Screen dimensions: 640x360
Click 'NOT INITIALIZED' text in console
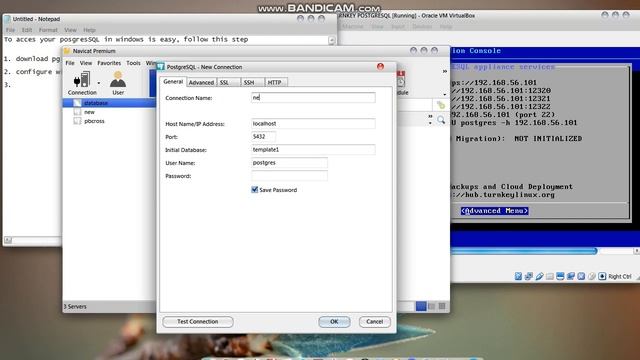548,138
